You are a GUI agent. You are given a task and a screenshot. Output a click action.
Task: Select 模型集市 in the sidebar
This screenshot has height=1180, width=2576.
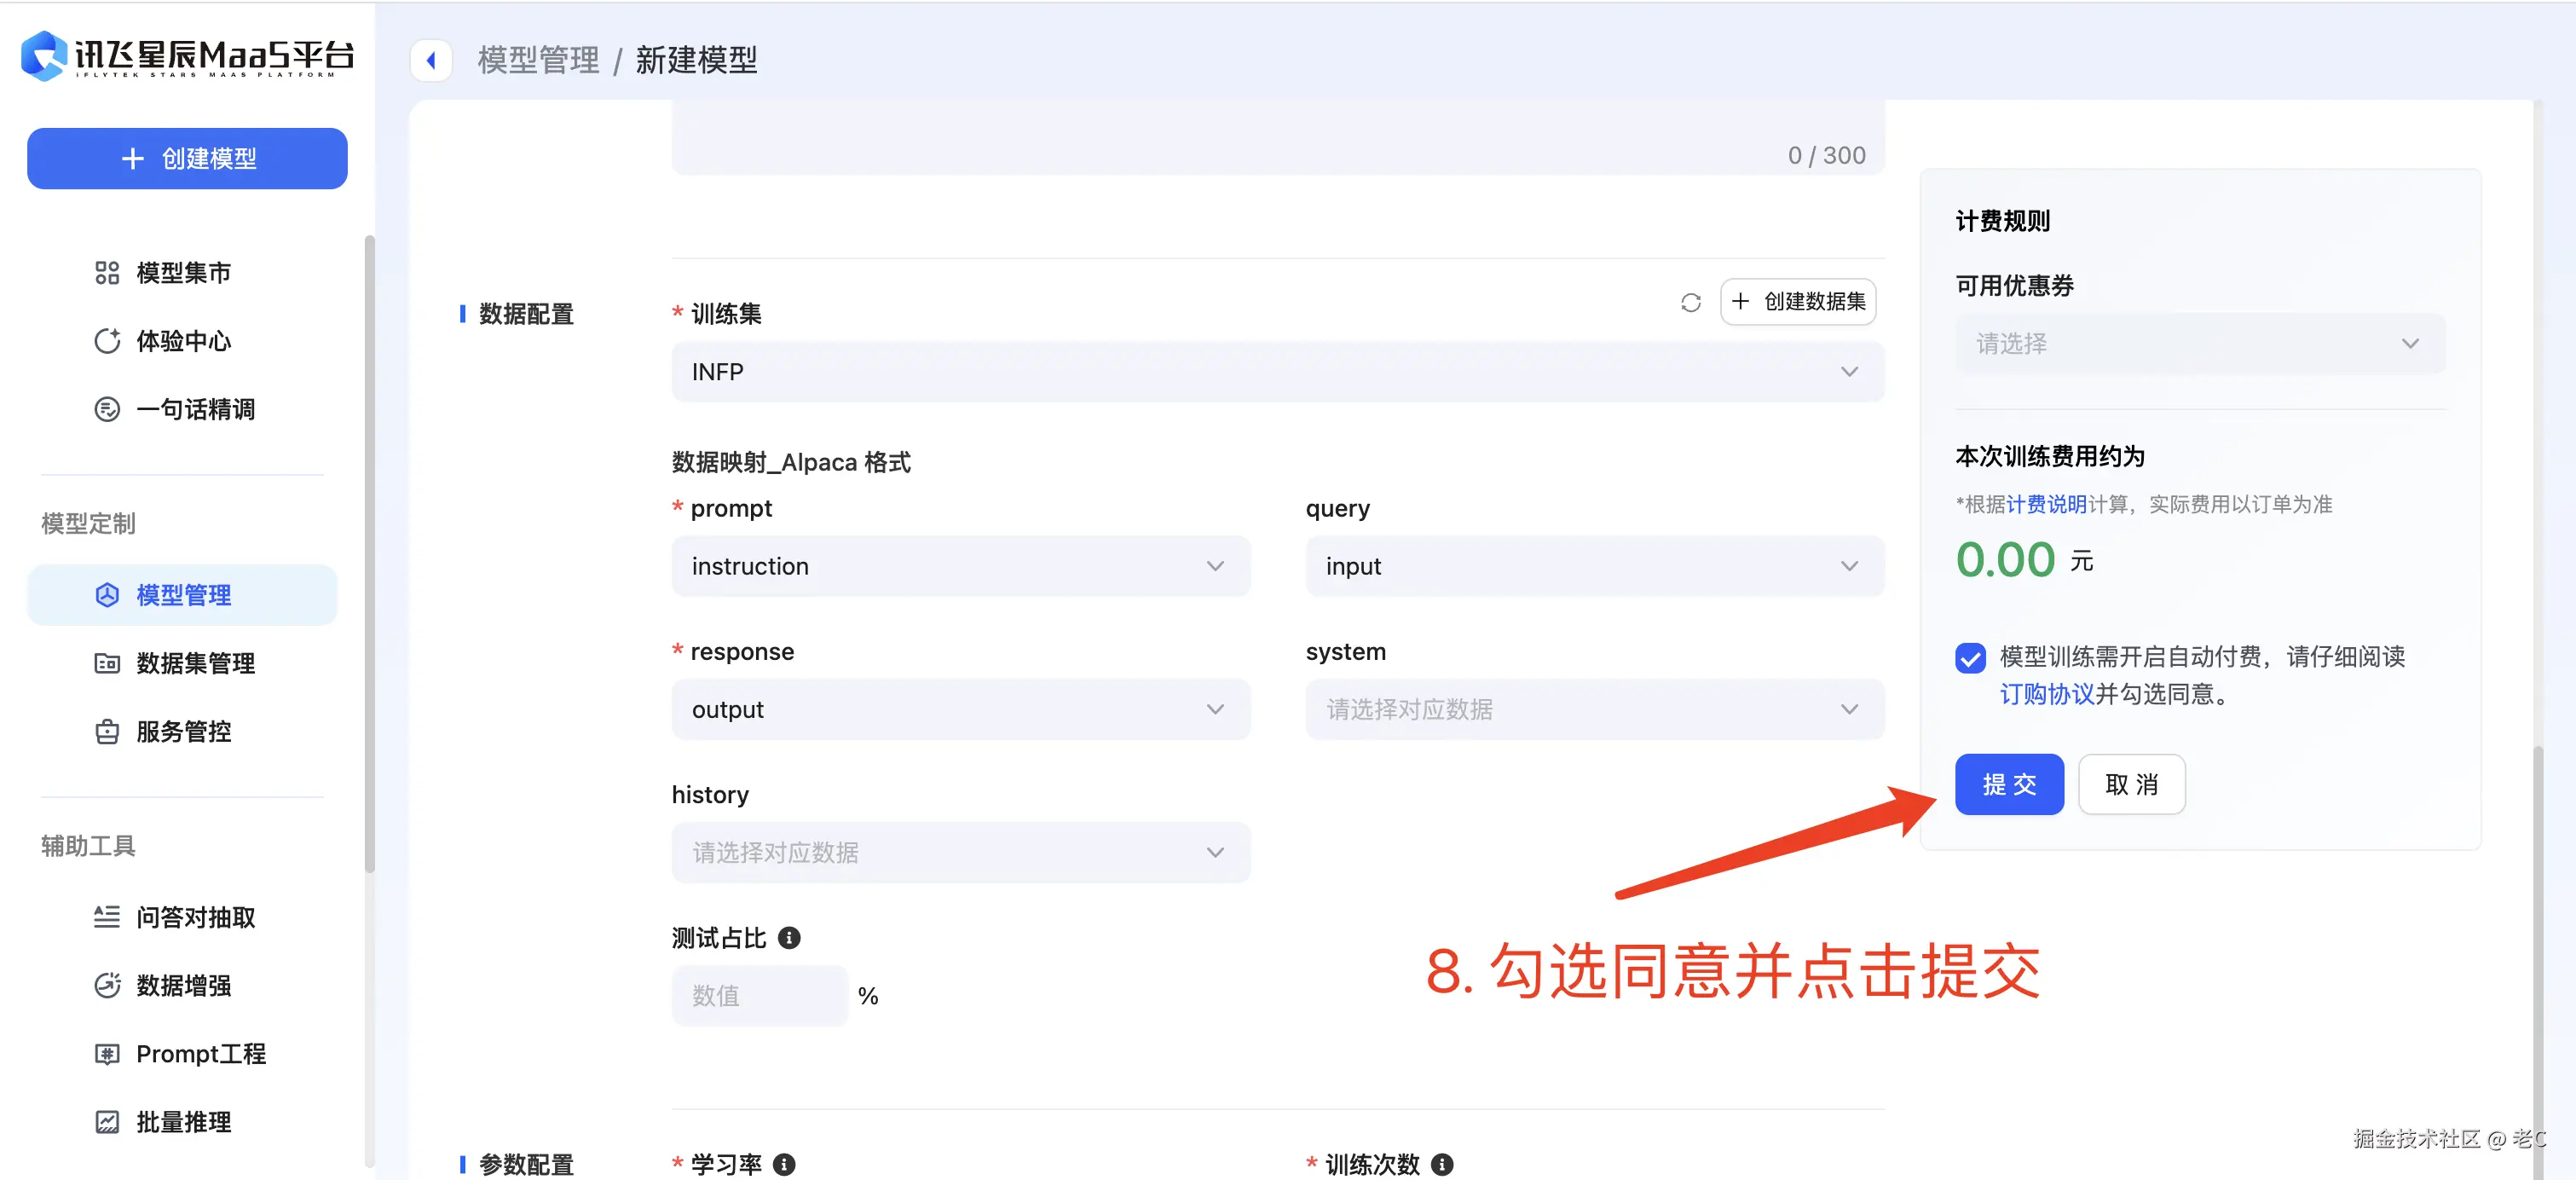[x=183, y=272]
